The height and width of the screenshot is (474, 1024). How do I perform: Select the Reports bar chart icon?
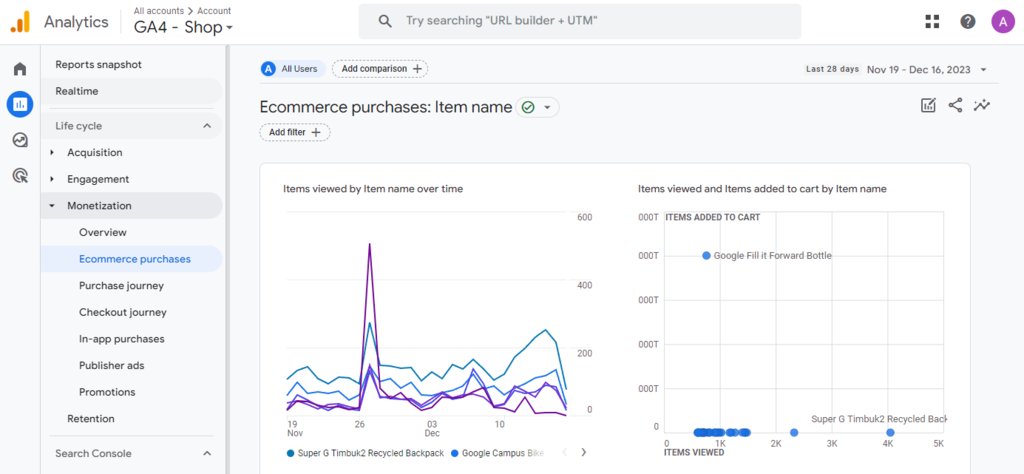19,103
